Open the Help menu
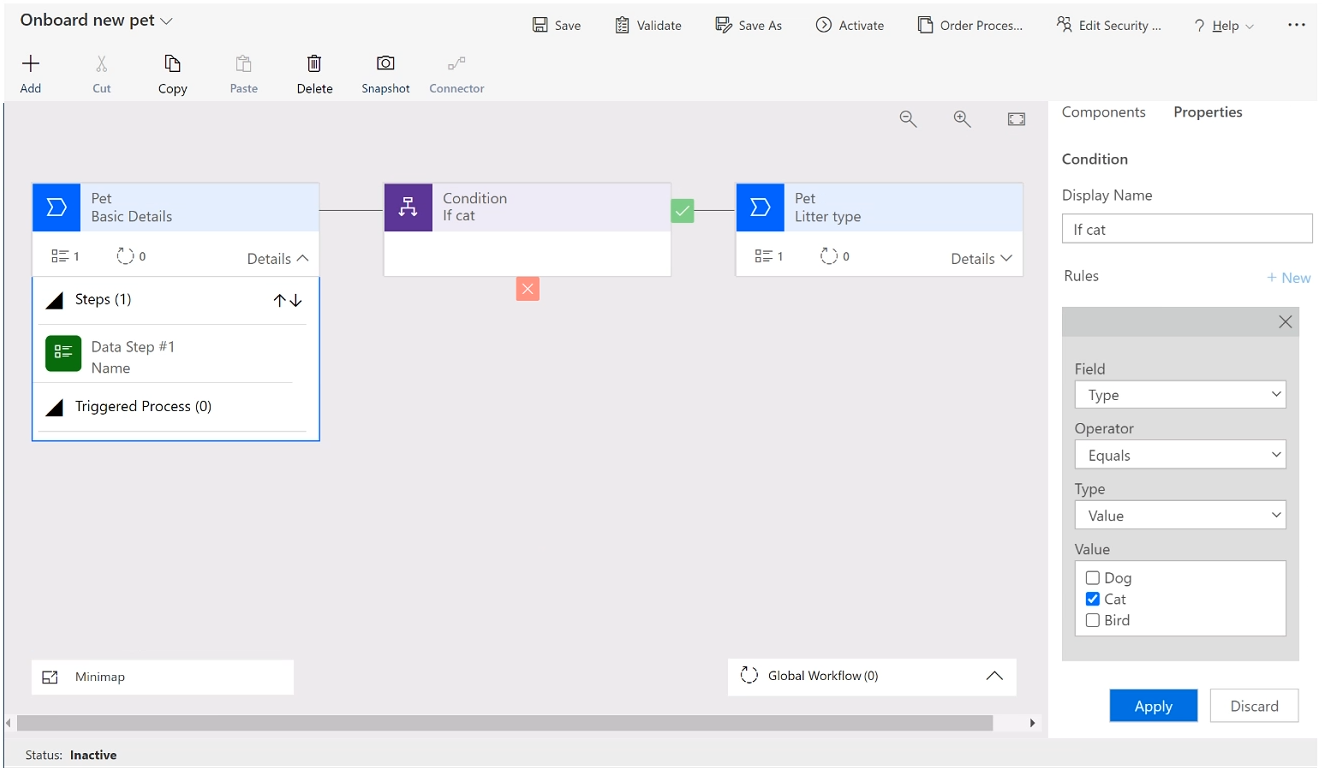 pos(1224,26)
